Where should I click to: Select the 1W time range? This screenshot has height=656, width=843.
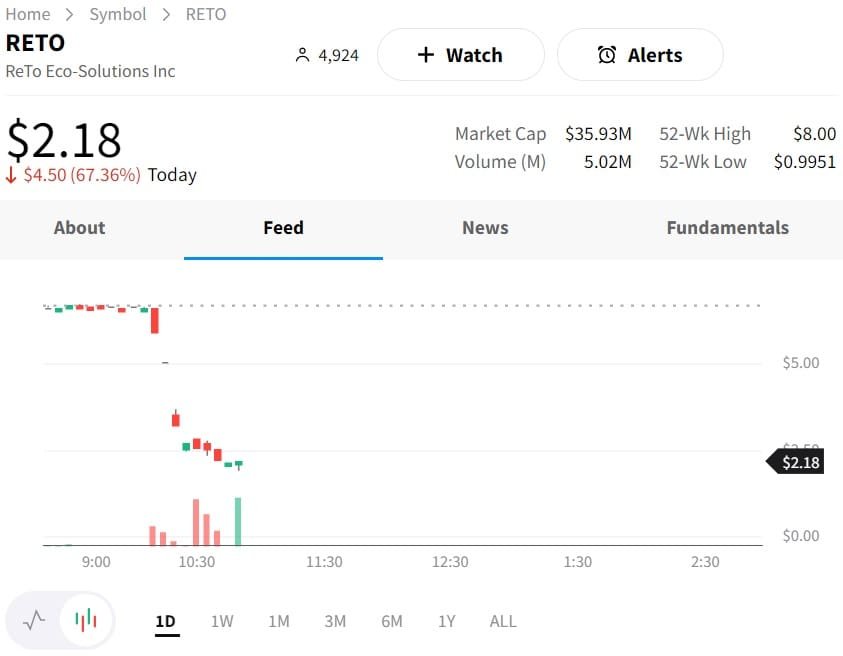tap(222, 621)
